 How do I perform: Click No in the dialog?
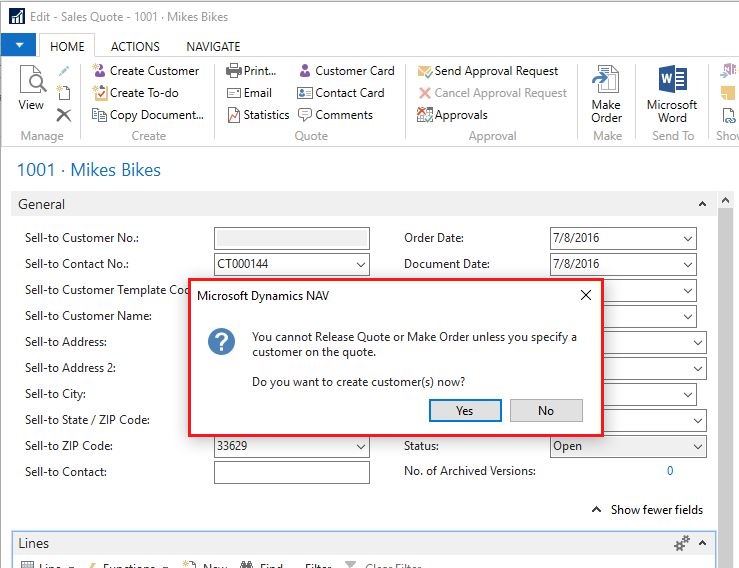(x=546, y=411)
